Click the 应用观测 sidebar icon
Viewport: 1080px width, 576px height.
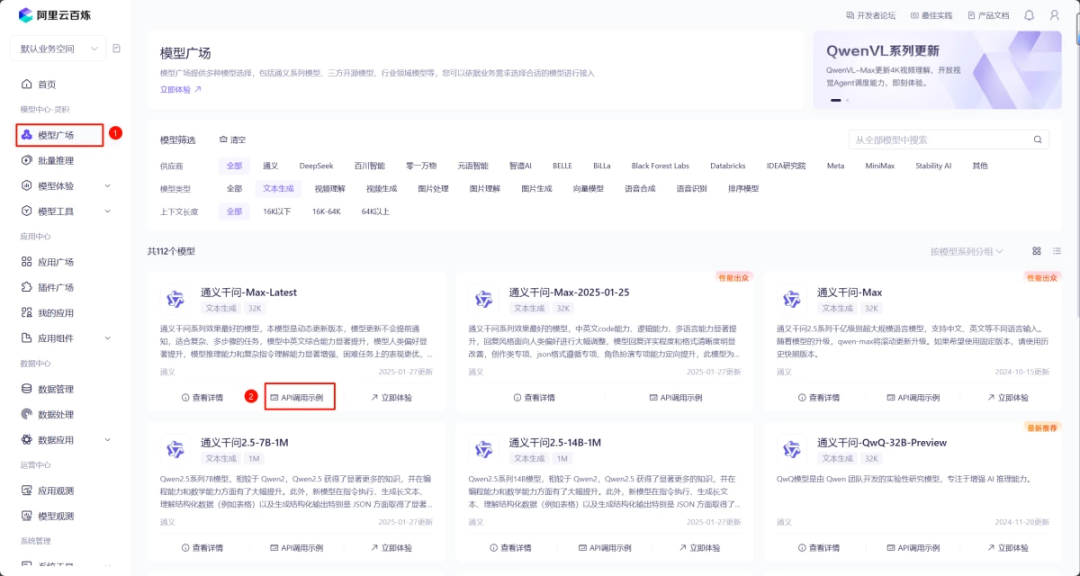click(x=27, y=491)
